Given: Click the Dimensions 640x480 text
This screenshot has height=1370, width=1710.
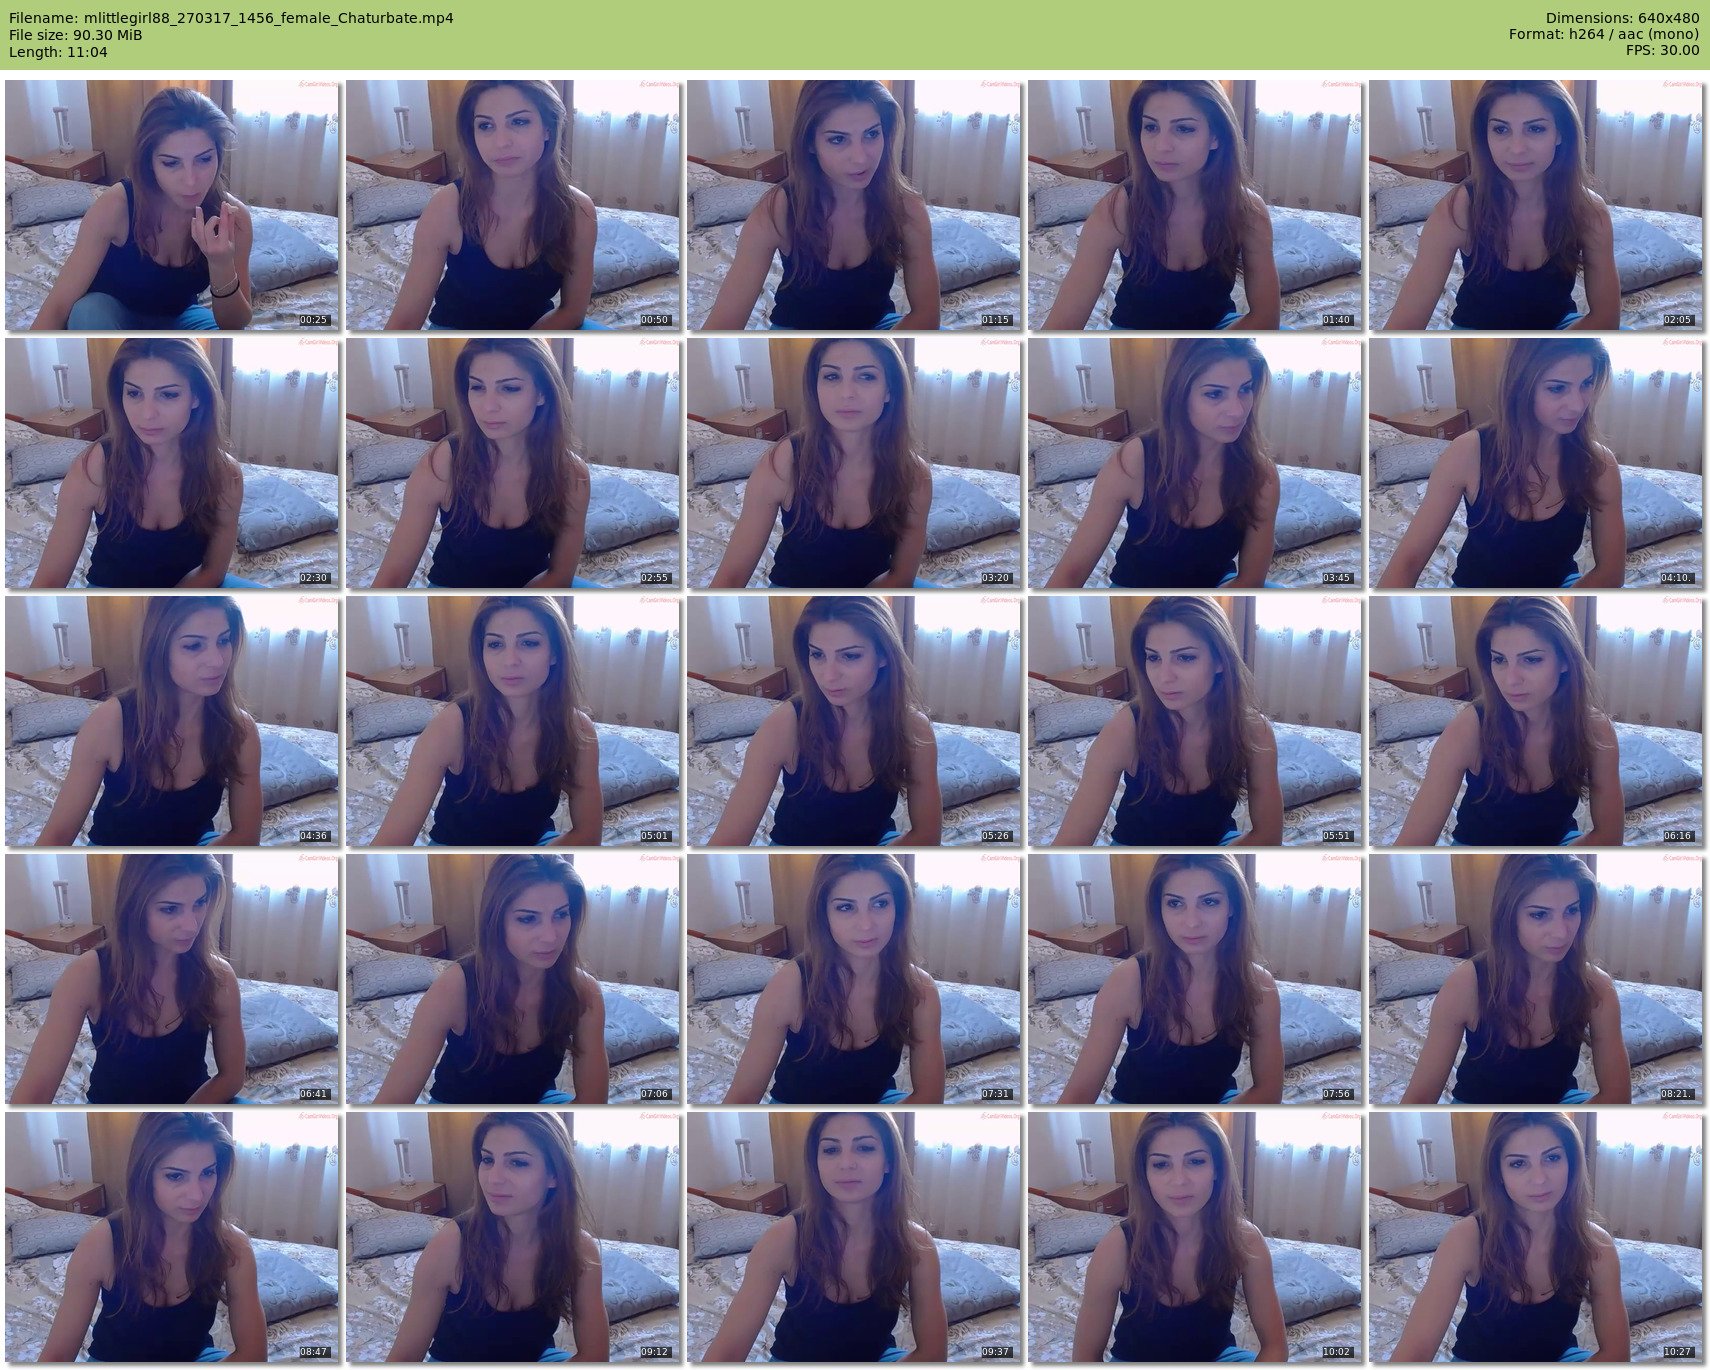Looking at the screenshot, I should (x=1622, y=18).
